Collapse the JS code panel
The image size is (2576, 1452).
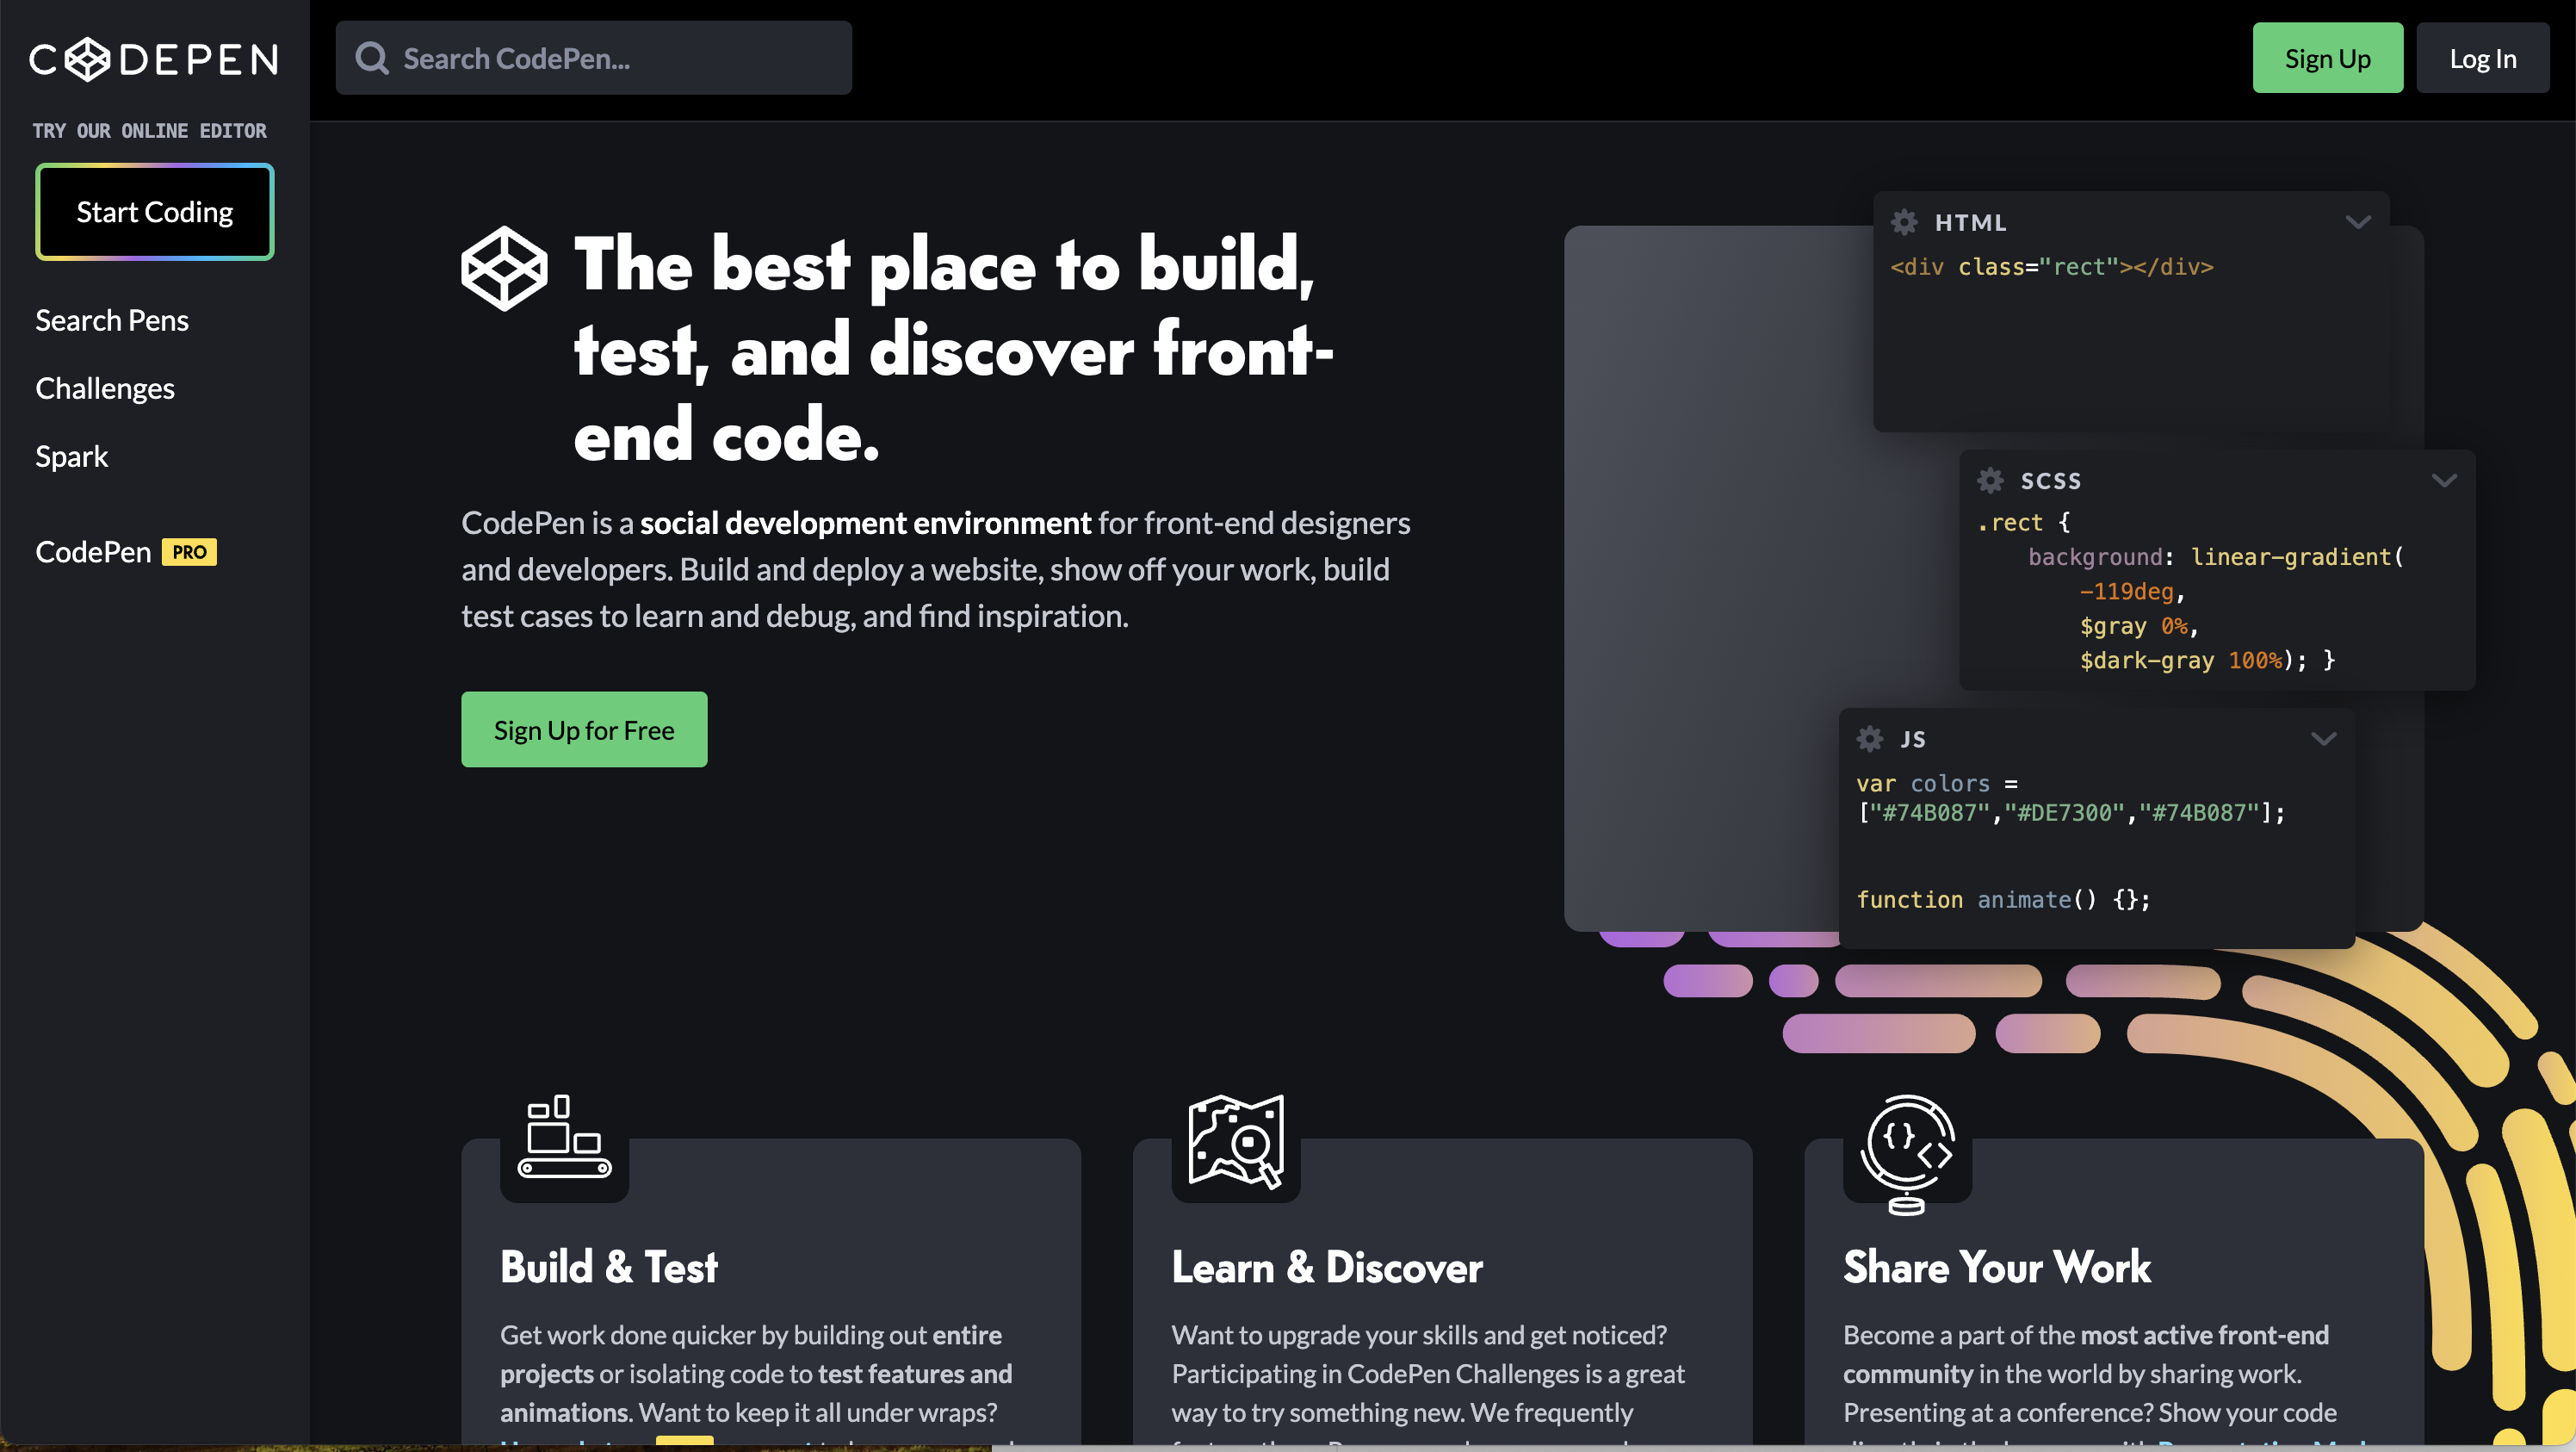pos(2323,738)
